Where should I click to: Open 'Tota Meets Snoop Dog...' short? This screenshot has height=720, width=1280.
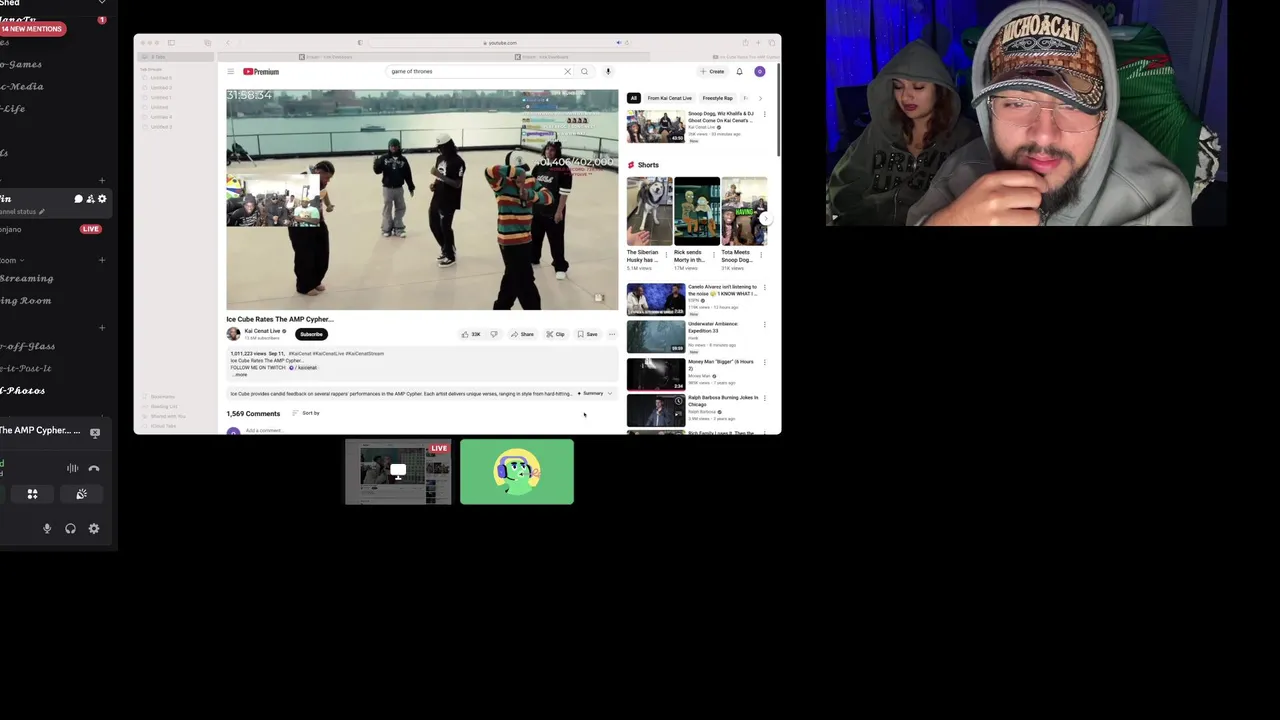(x=744, y=211)
